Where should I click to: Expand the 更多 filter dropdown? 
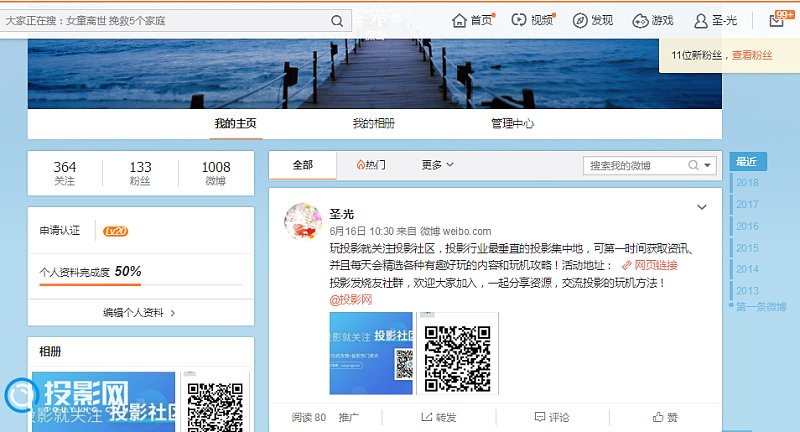437,165
